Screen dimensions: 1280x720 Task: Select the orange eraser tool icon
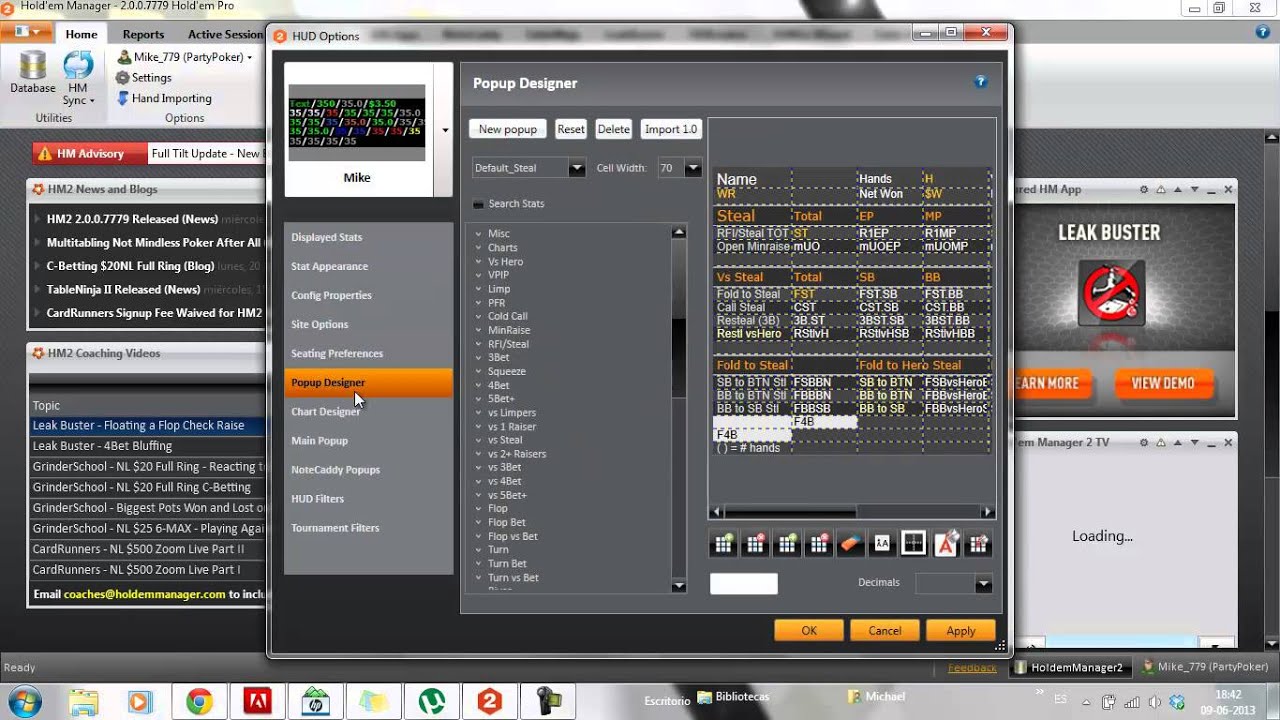point(850,543)
